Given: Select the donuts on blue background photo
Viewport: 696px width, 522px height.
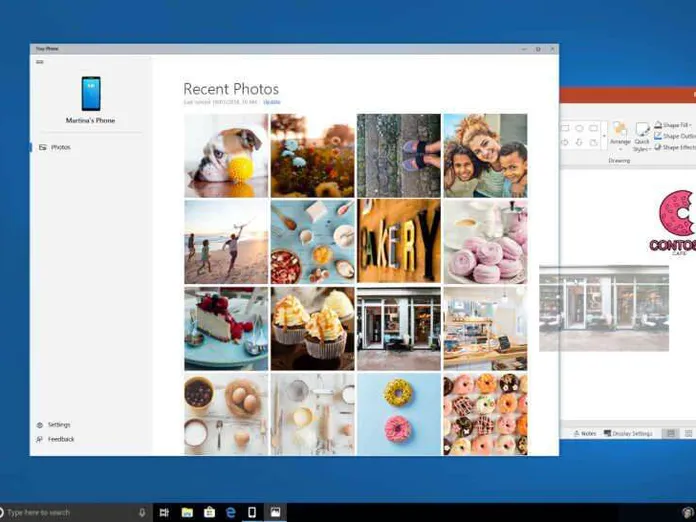Looking at the screenshot, I should pyautogui.click(x=398, y=414).
